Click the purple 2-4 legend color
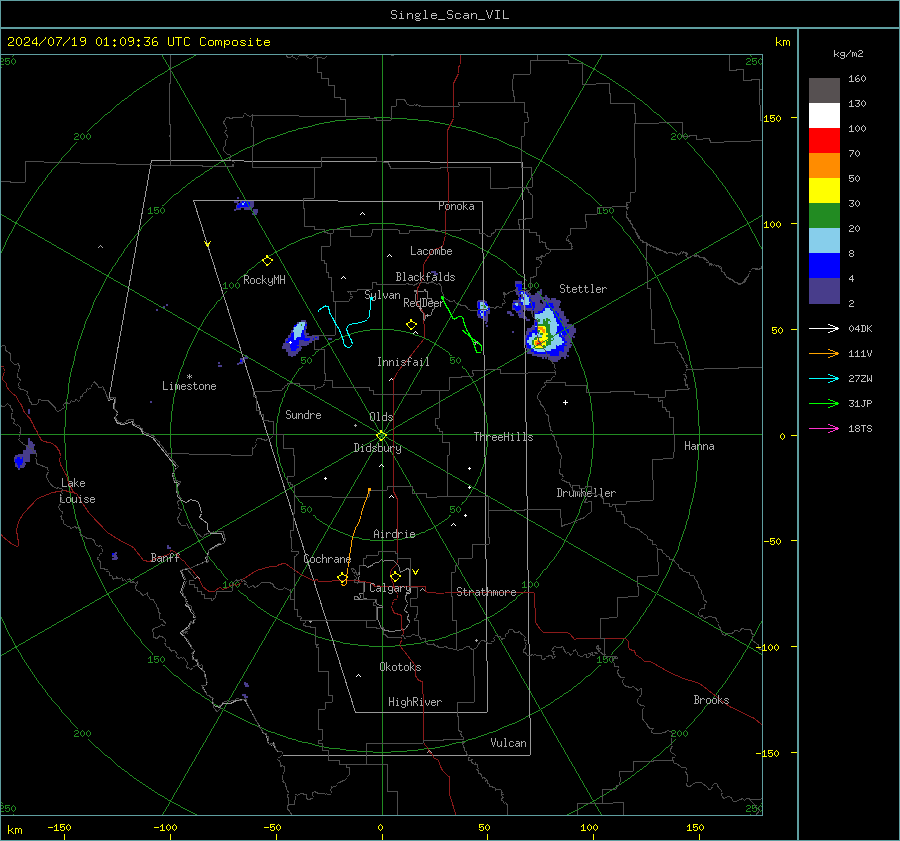The height and width of the screenshot is (841, 900). pyautogui.click(x=824, y=290)
